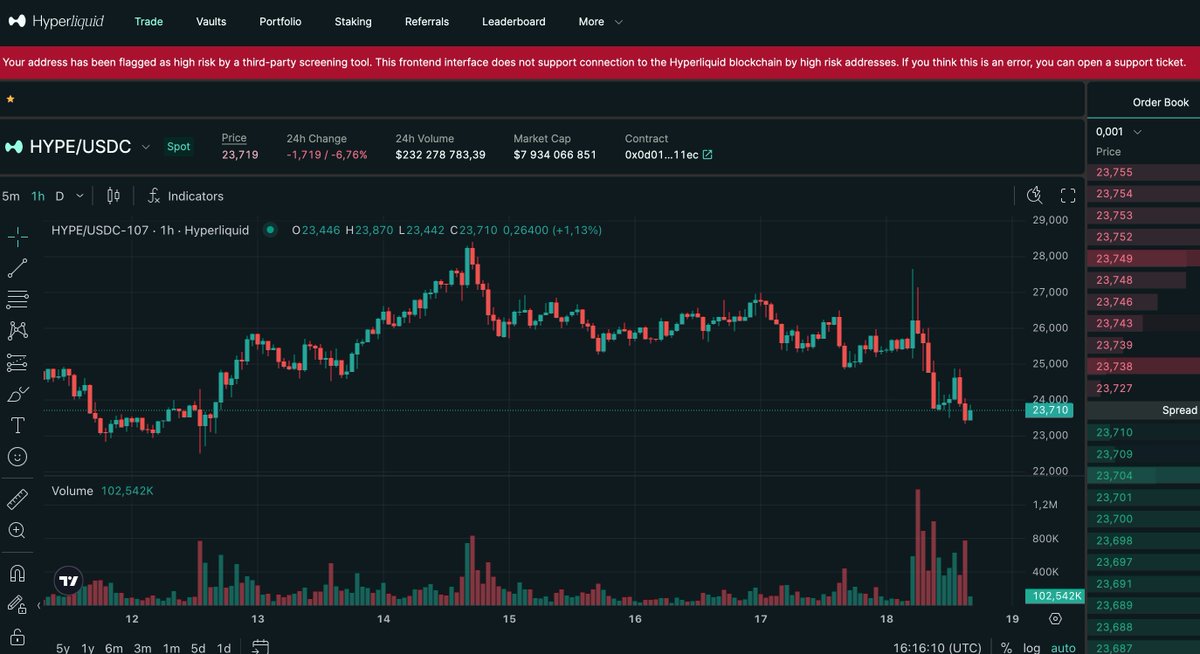The image size is (1200, 654).
Task: Switch to the Order Book tab
Action: [x=1160, y=102]
